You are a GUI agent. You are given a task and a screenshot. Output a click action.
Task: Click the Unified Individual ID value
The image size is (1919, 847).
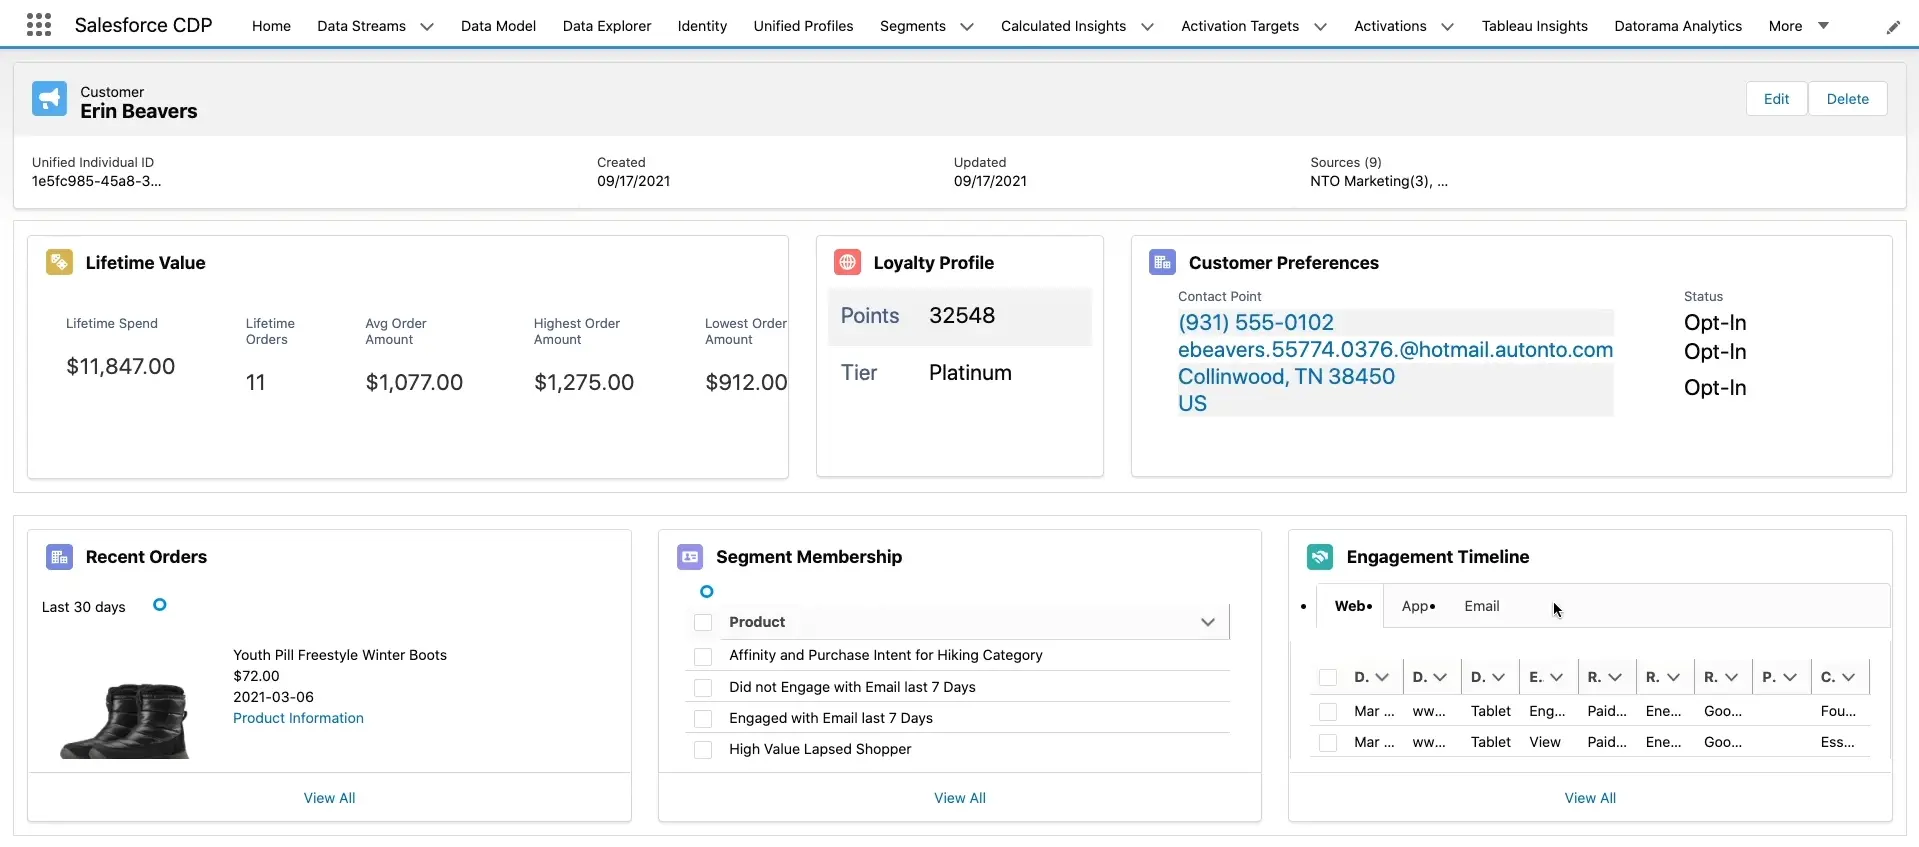coord(96,181)
